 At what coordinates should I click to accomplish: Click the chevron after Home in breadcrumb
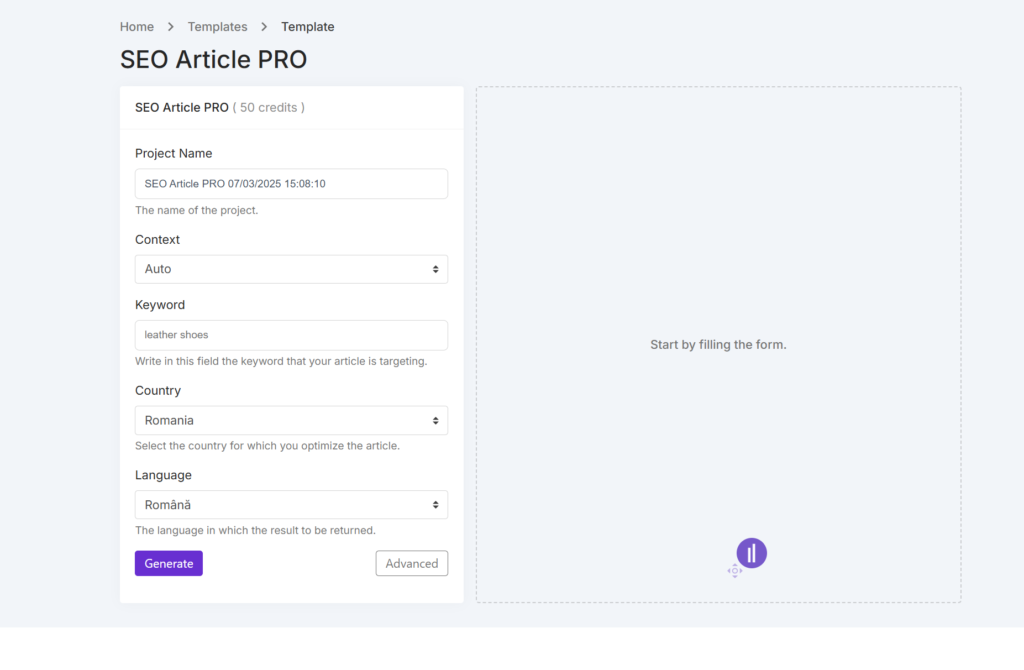pyautogui.click(x=171, y=27)
